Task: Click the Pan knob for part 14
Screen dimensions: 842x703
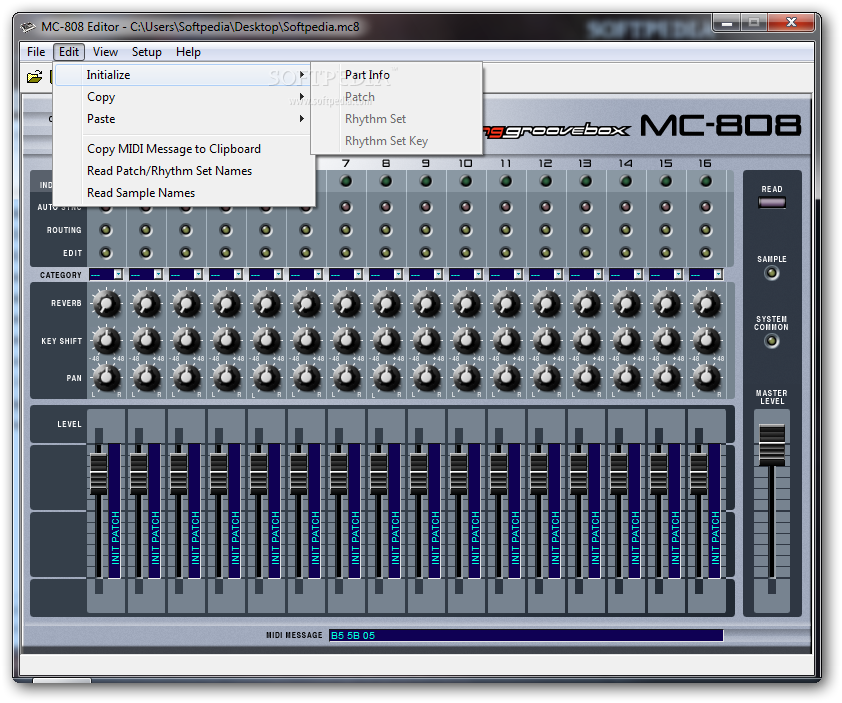Action: 626,378
